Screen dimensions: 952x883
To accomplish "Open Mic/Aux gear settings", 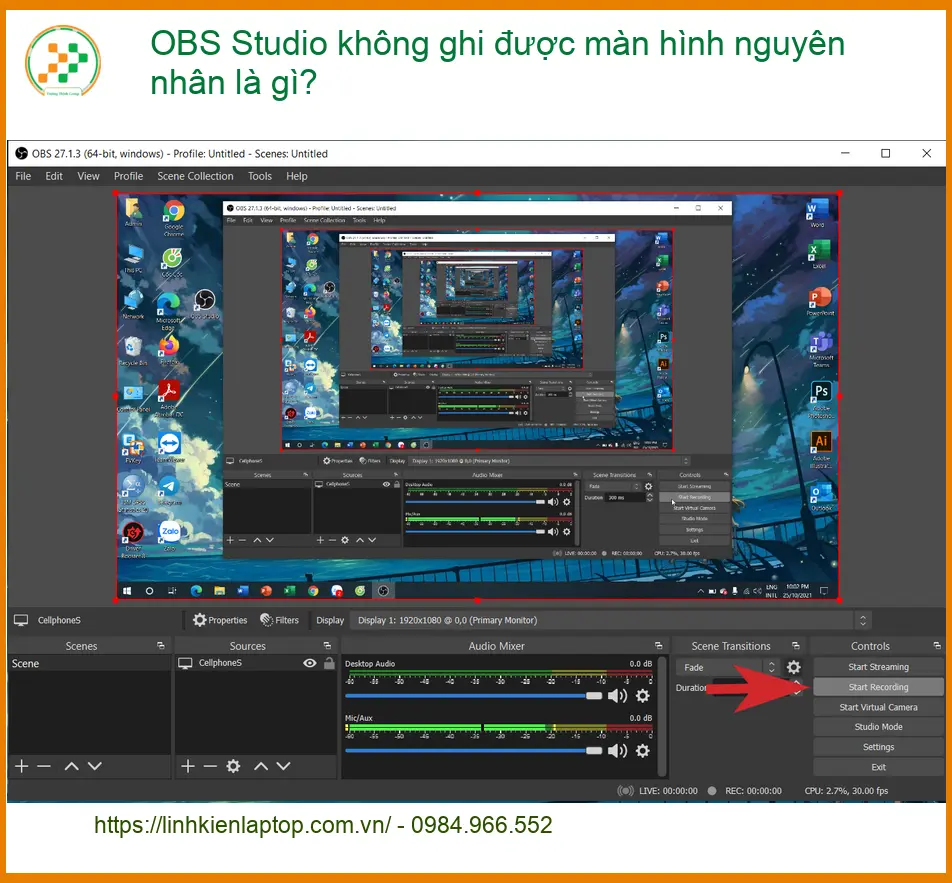I will coord(642,751).
